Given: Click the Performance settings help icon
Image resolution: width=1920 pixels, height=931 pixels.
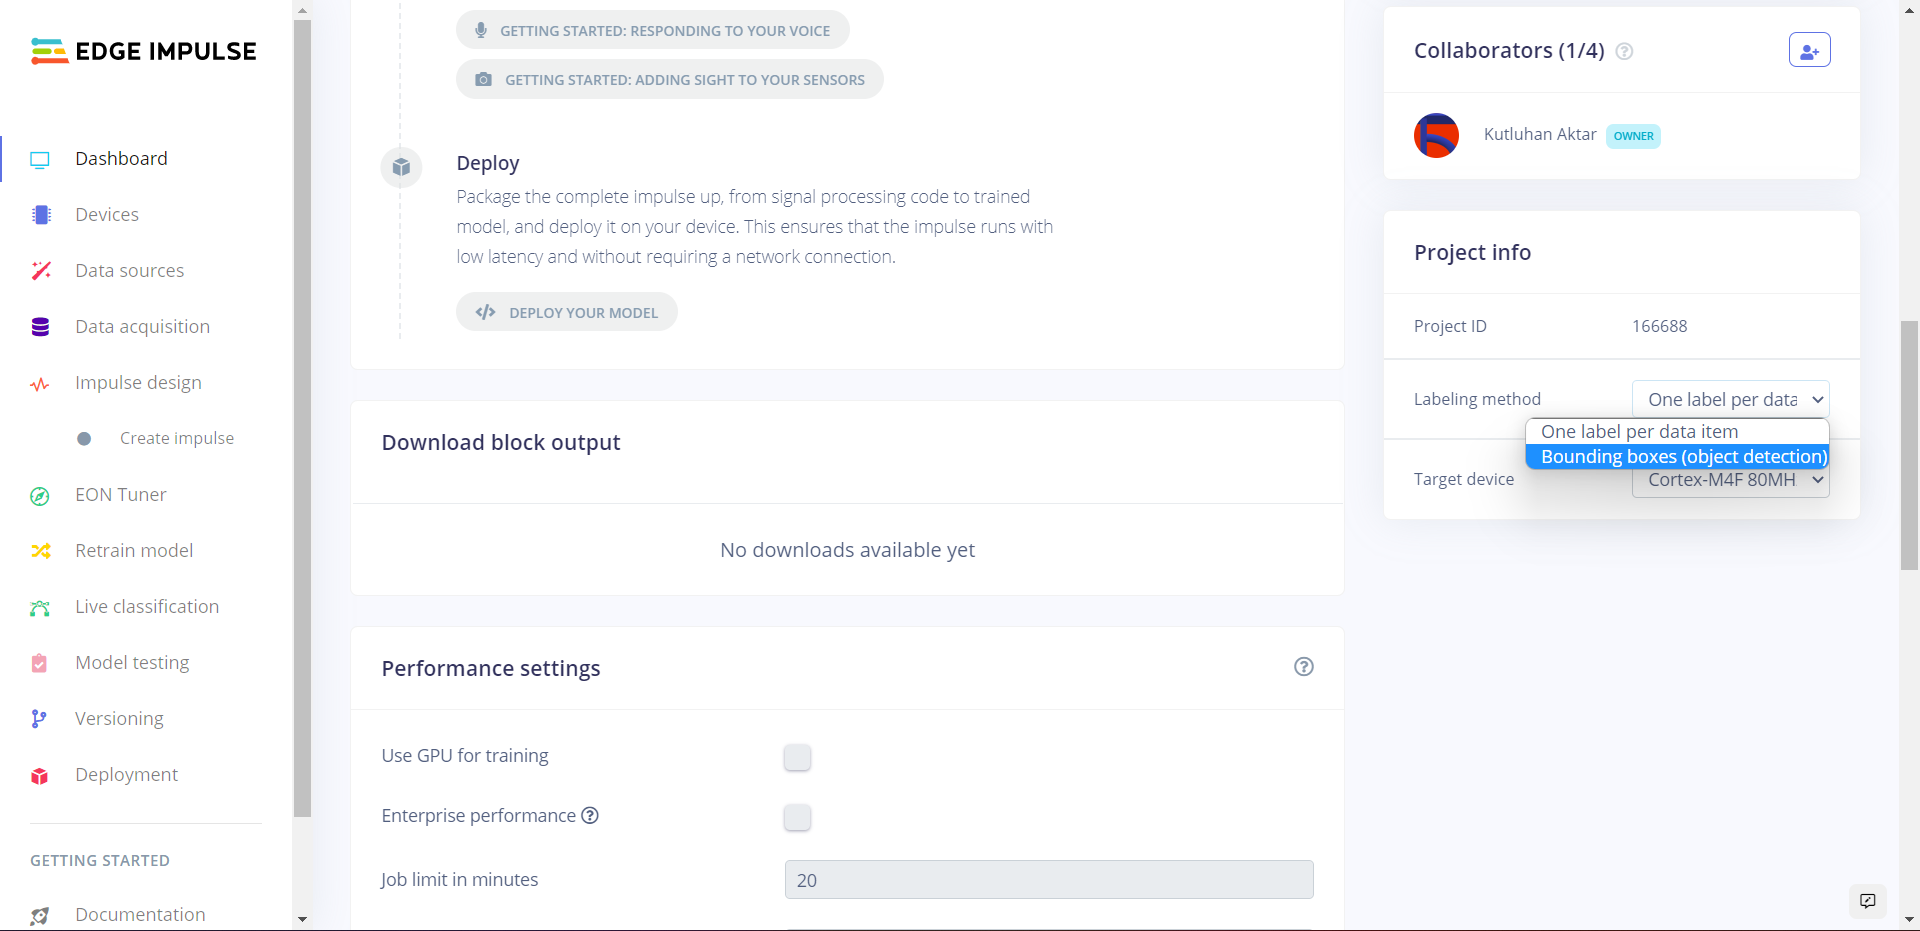Looking at the screenshot, I should 1303,667.
